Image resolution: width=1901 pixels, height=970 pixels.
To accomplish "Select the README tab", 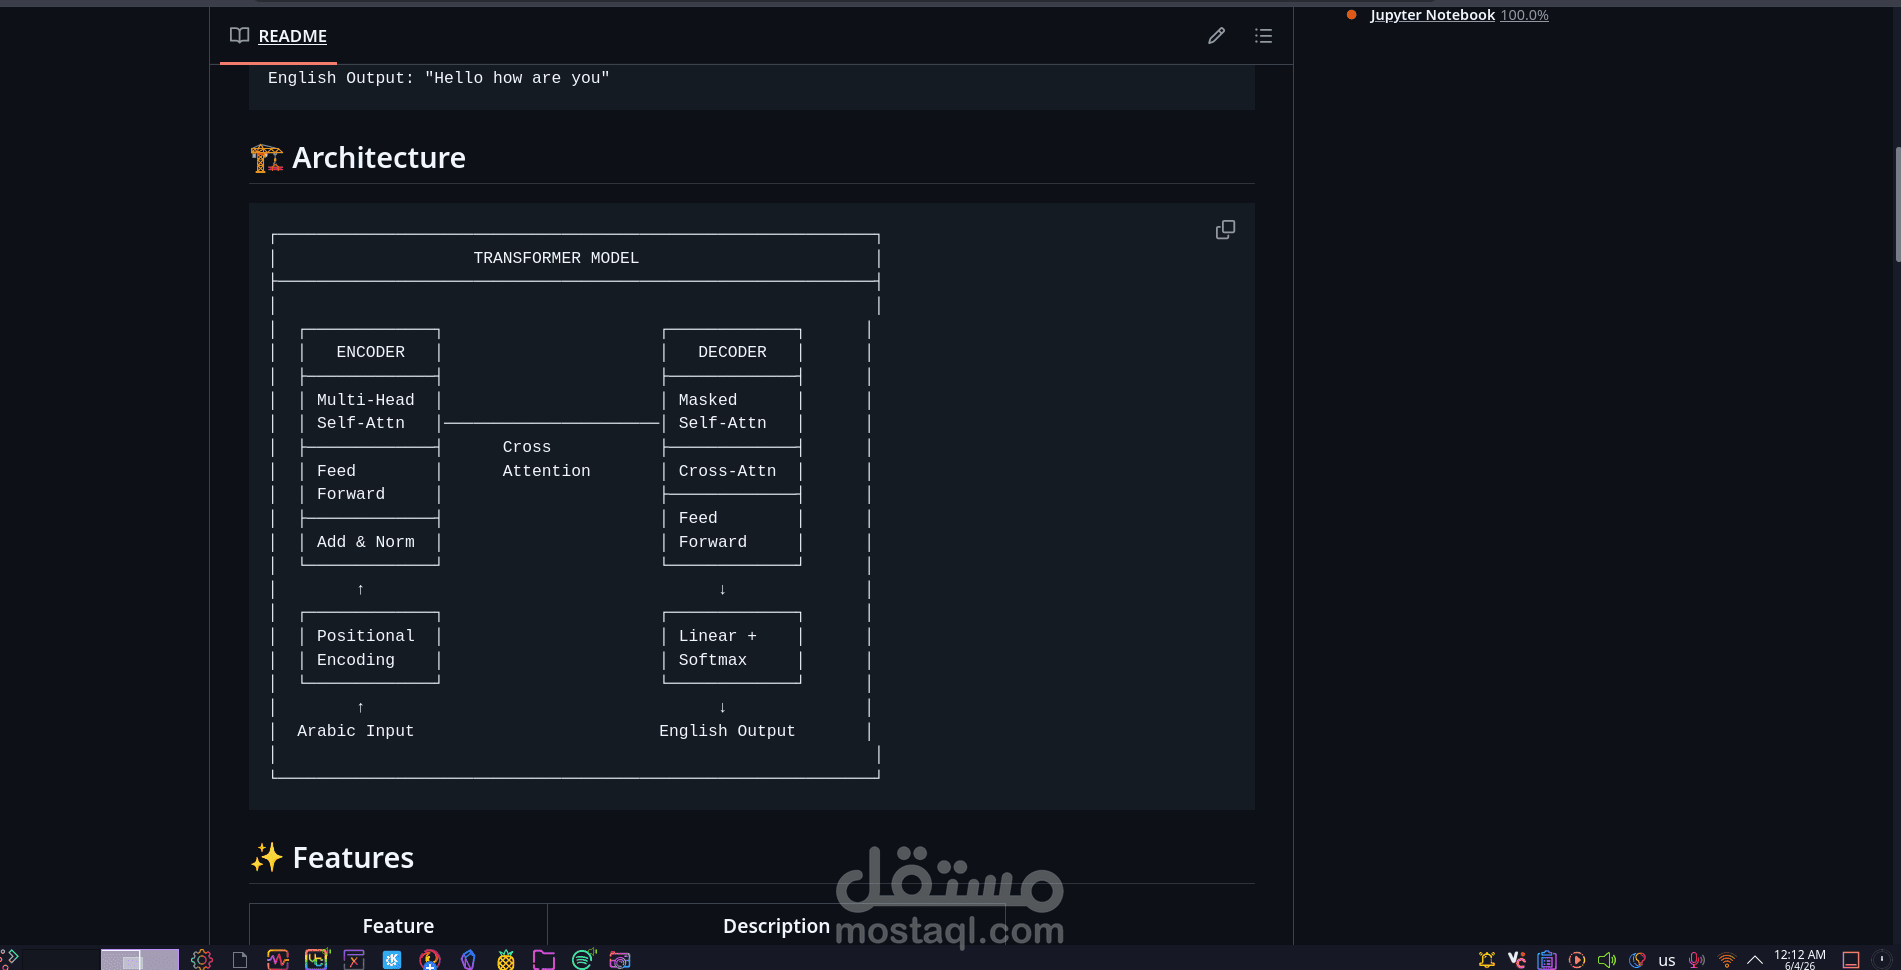I will (278, 36).
